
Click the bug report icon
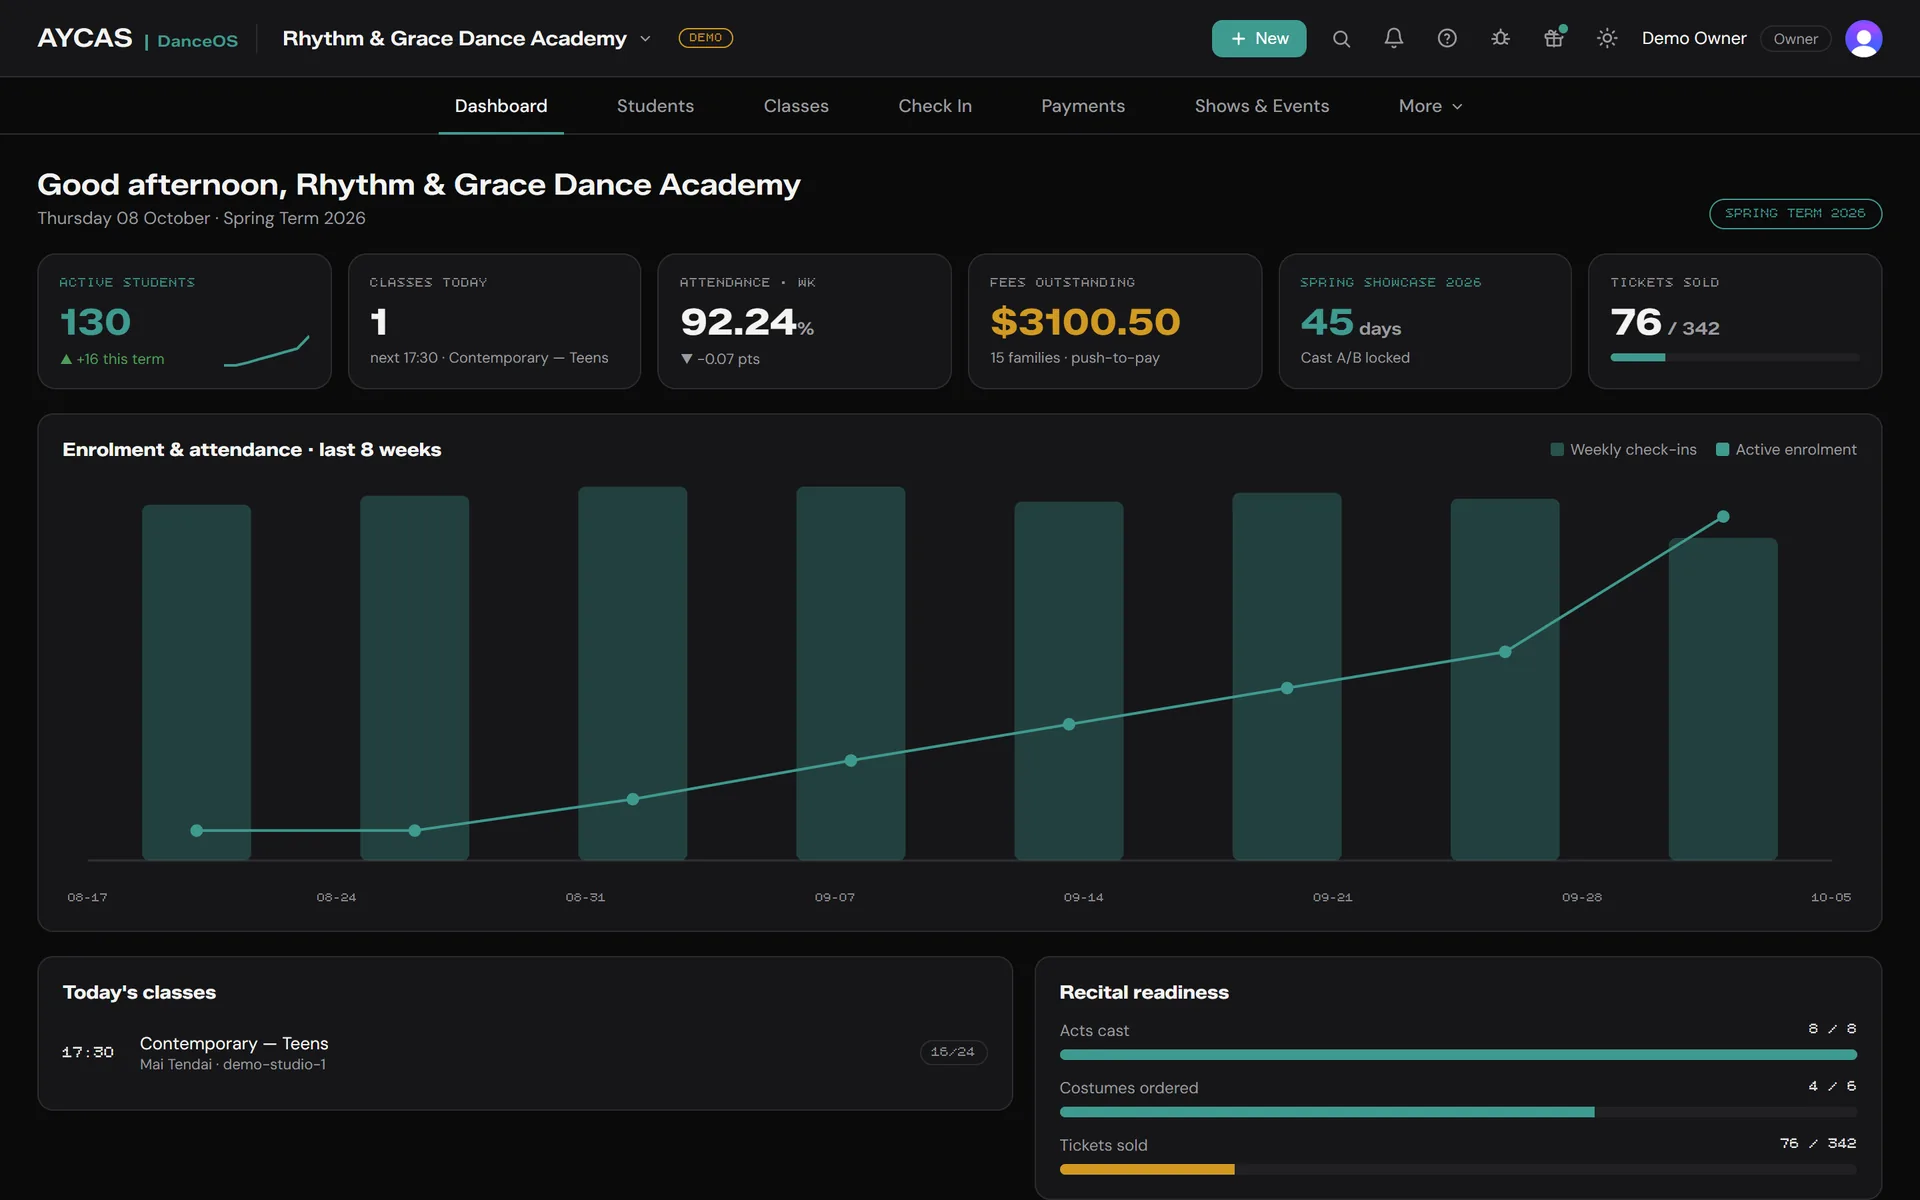pyautogui.click(x=1500, y=39)
